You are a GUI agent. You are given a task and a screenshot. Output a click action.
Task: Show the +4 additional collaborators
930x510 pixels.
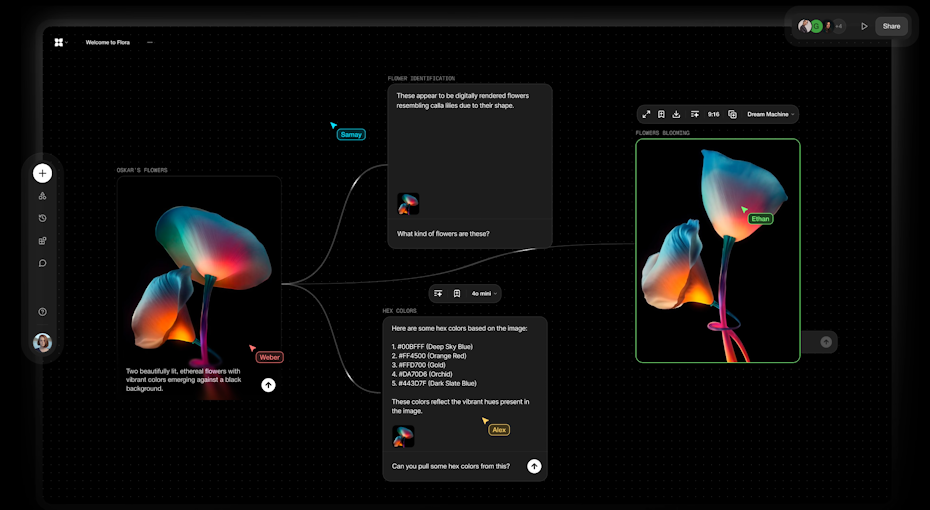pyautogui.click(x=839, y=26)
